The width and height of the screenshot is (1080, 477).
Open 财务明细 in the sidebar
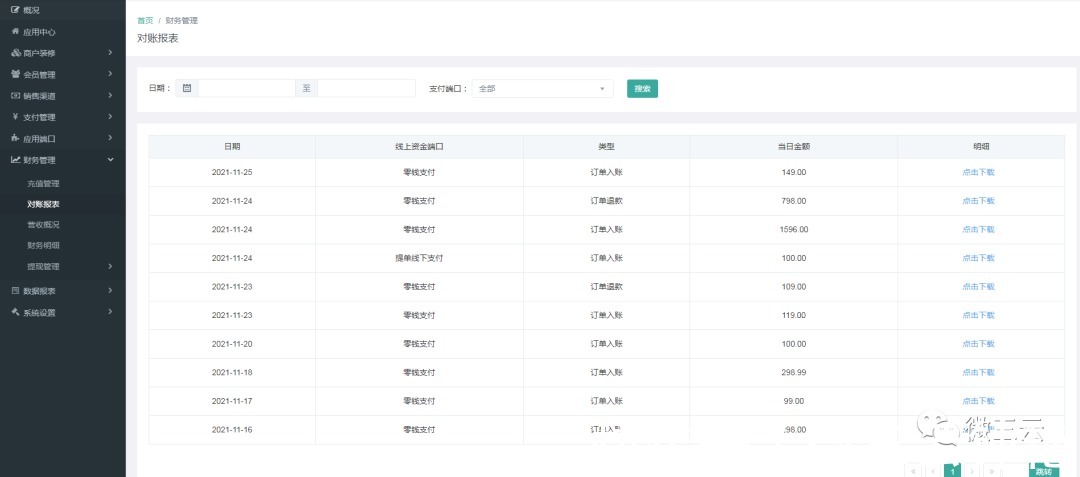tap(43, 245)
